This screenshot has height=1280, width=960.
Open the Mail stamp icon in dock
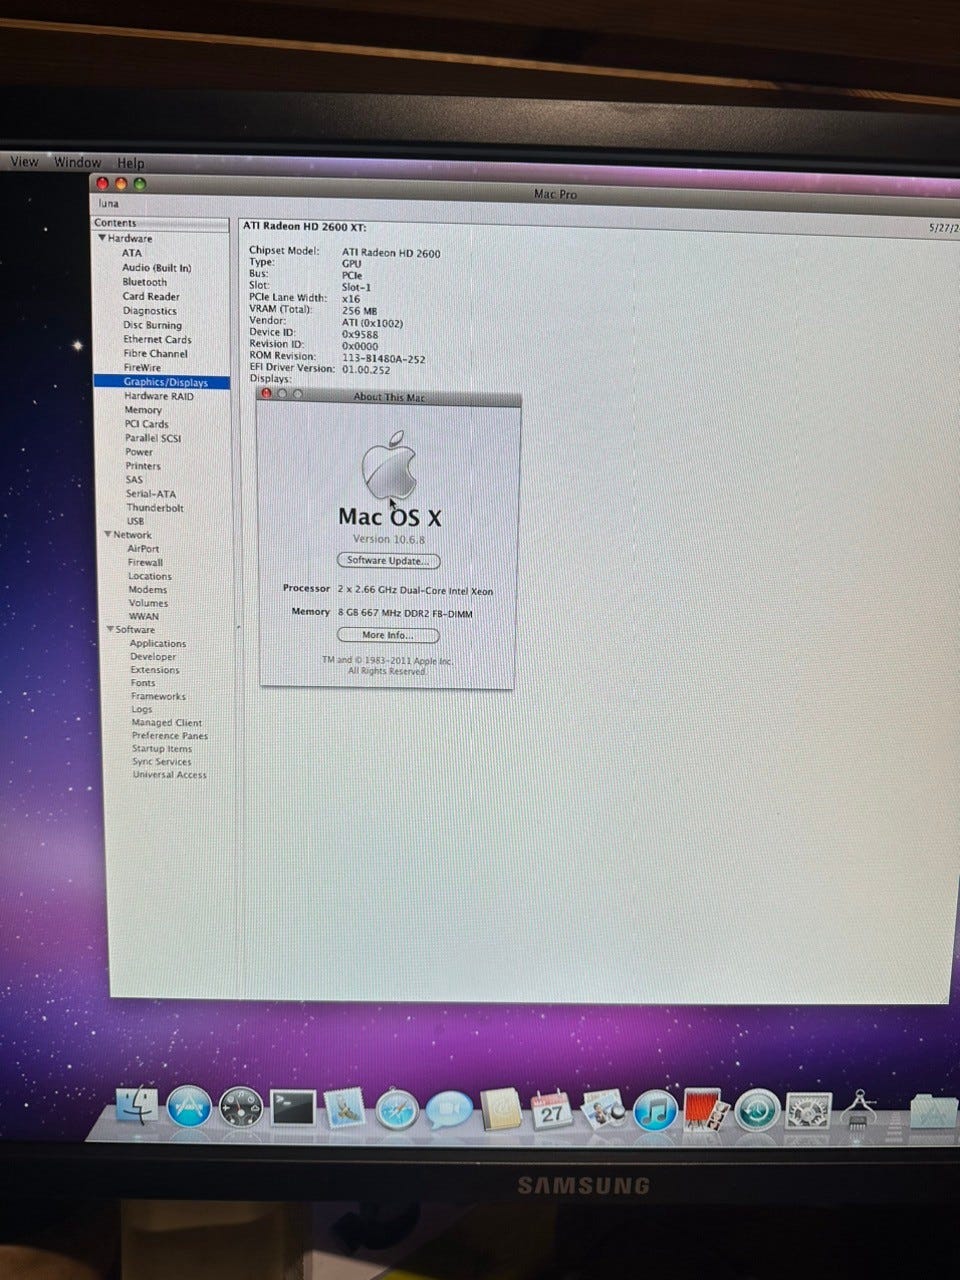tap(344, 1108)
